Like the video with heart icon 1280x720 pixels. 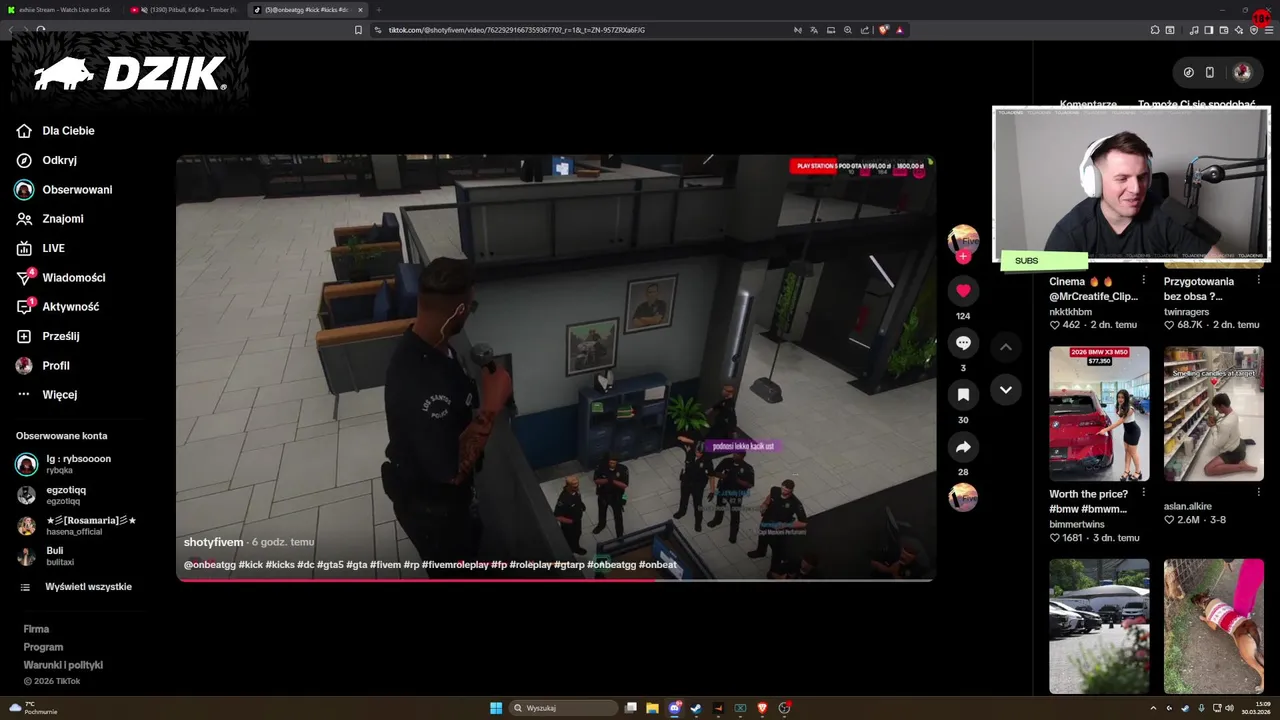coord(963,291)
